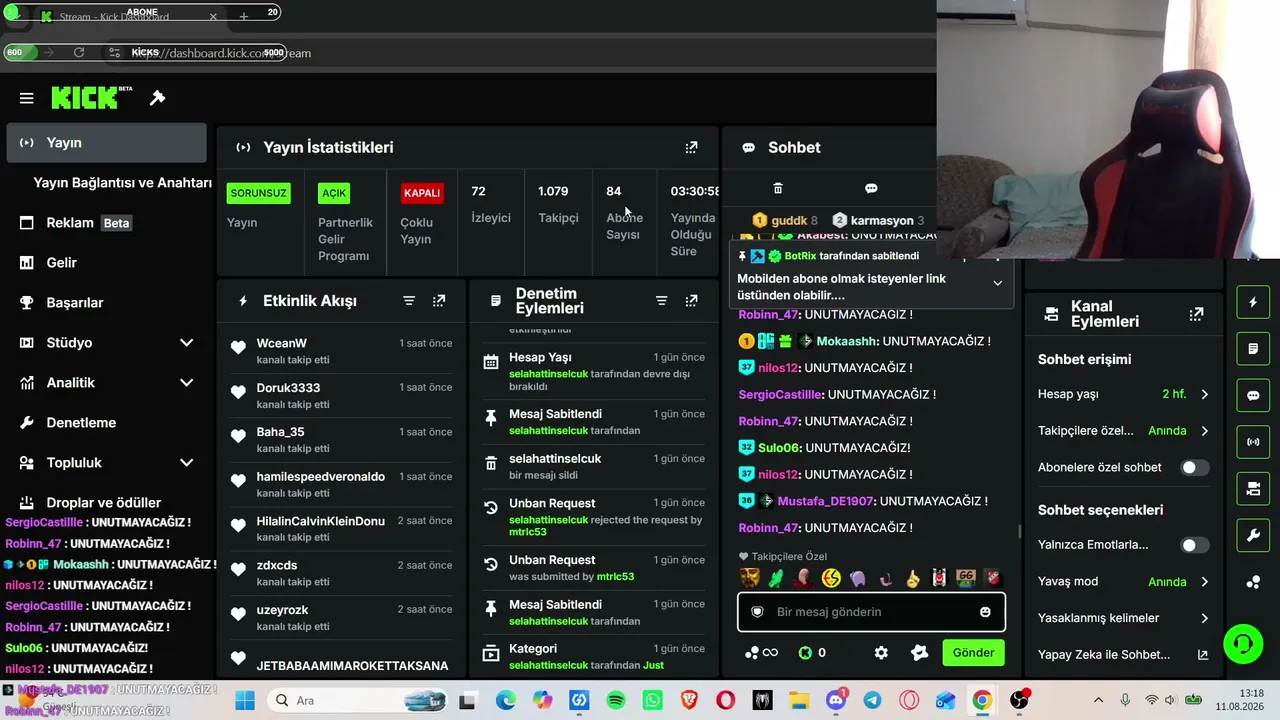1280x720 pixels.
Task: Toggle Yalnızca Emotlarla switch
Action: (x=1194, y=545)
